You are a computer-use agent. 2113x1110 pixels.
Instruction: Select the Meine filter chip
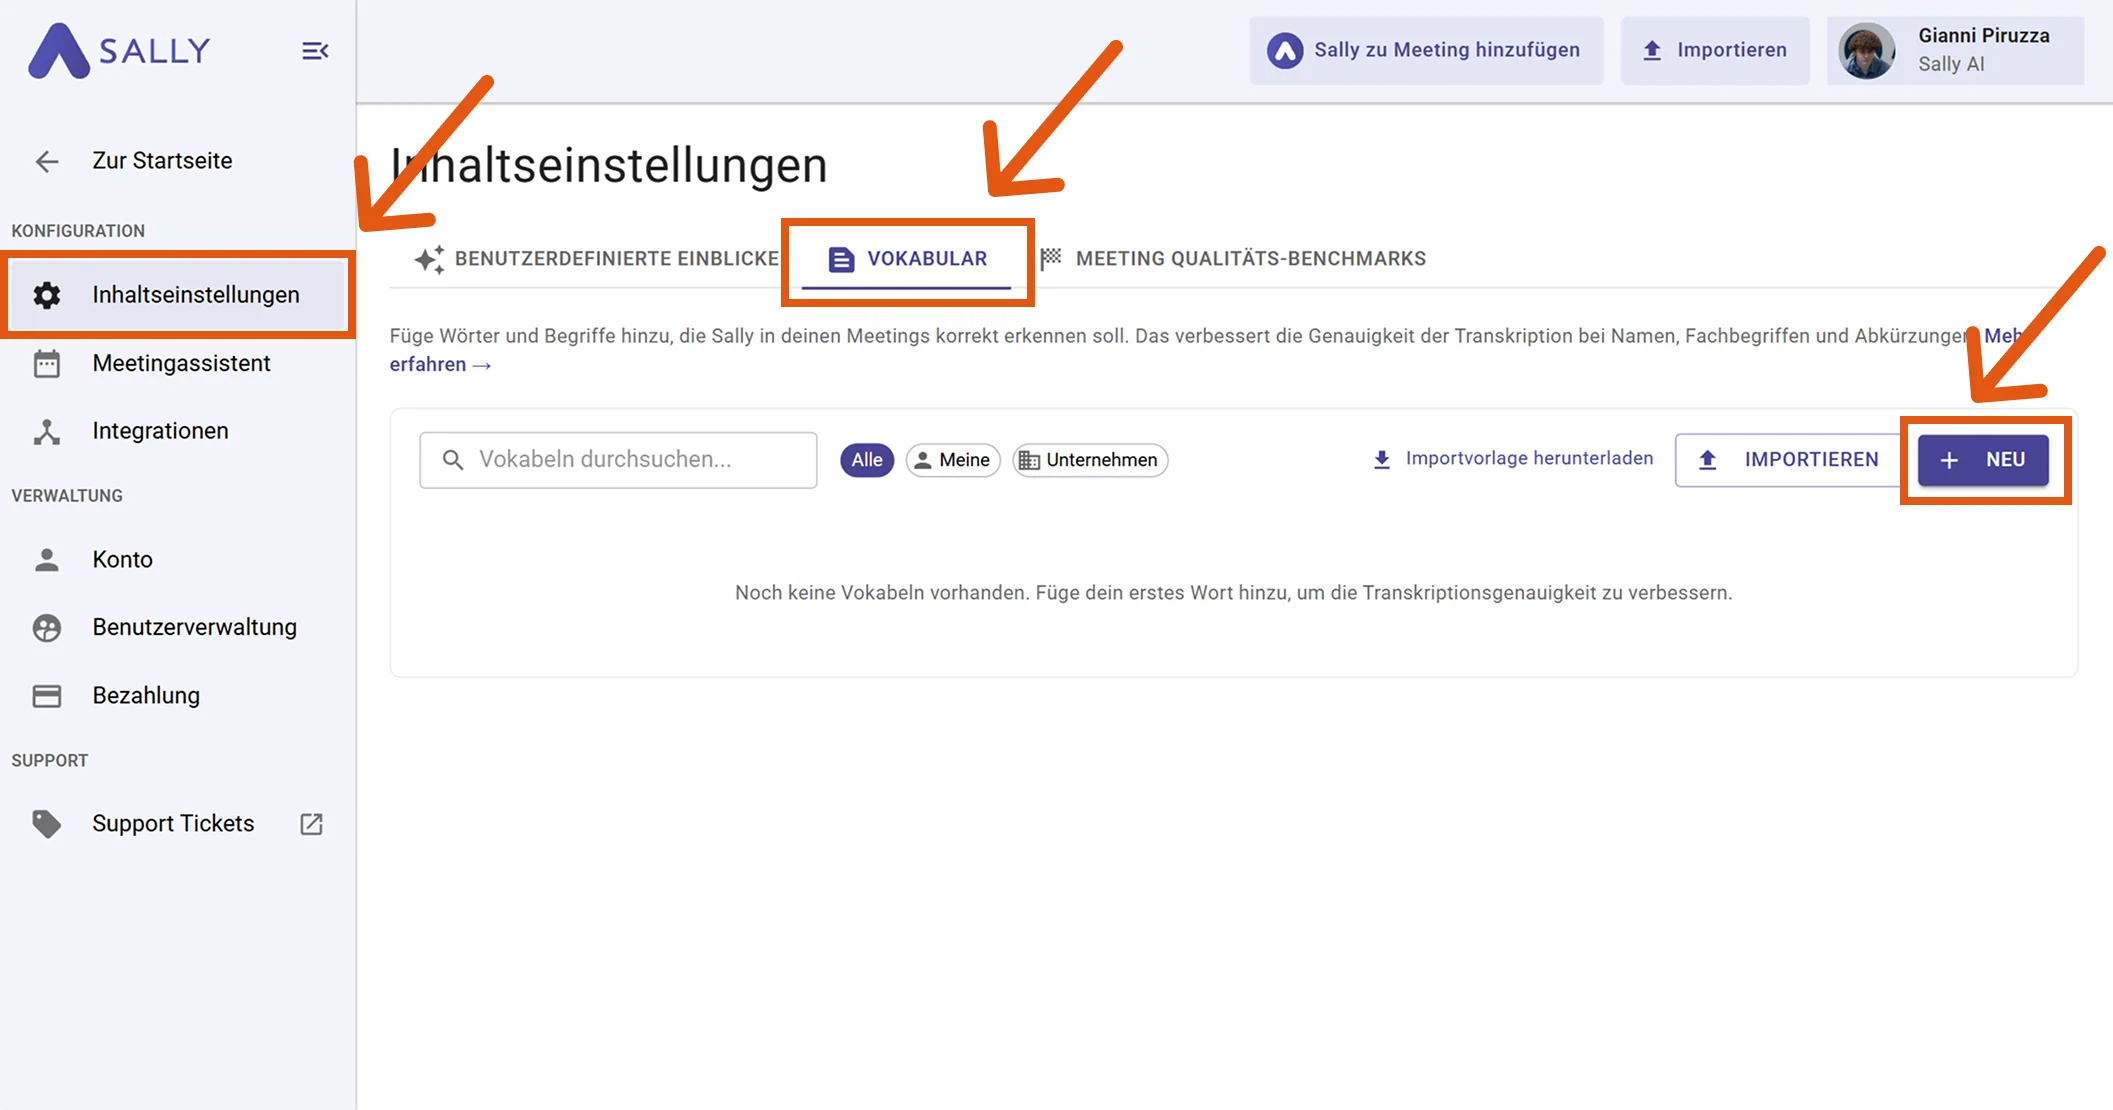click(x=953, y=460)
